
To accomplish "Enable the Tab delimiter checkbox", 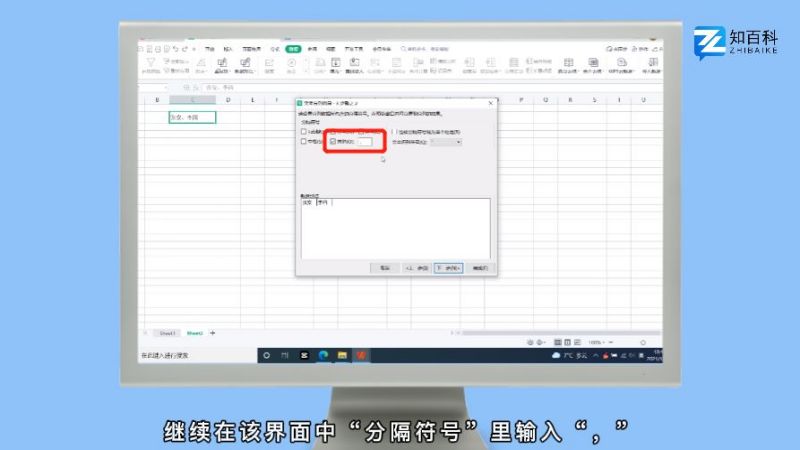I will coord(305,132).
